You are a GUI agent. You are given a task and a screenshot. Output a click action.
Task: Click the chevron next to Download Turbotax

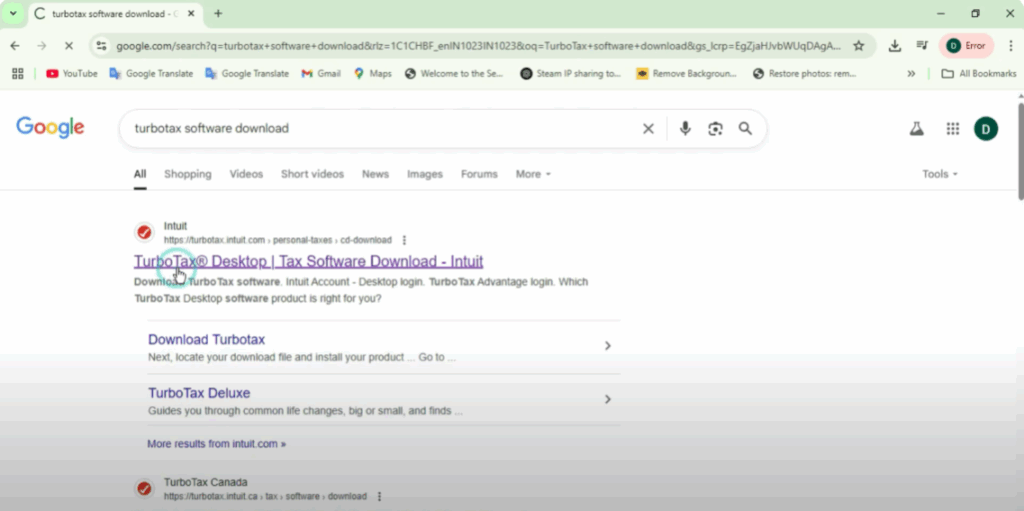coord(607,346)
